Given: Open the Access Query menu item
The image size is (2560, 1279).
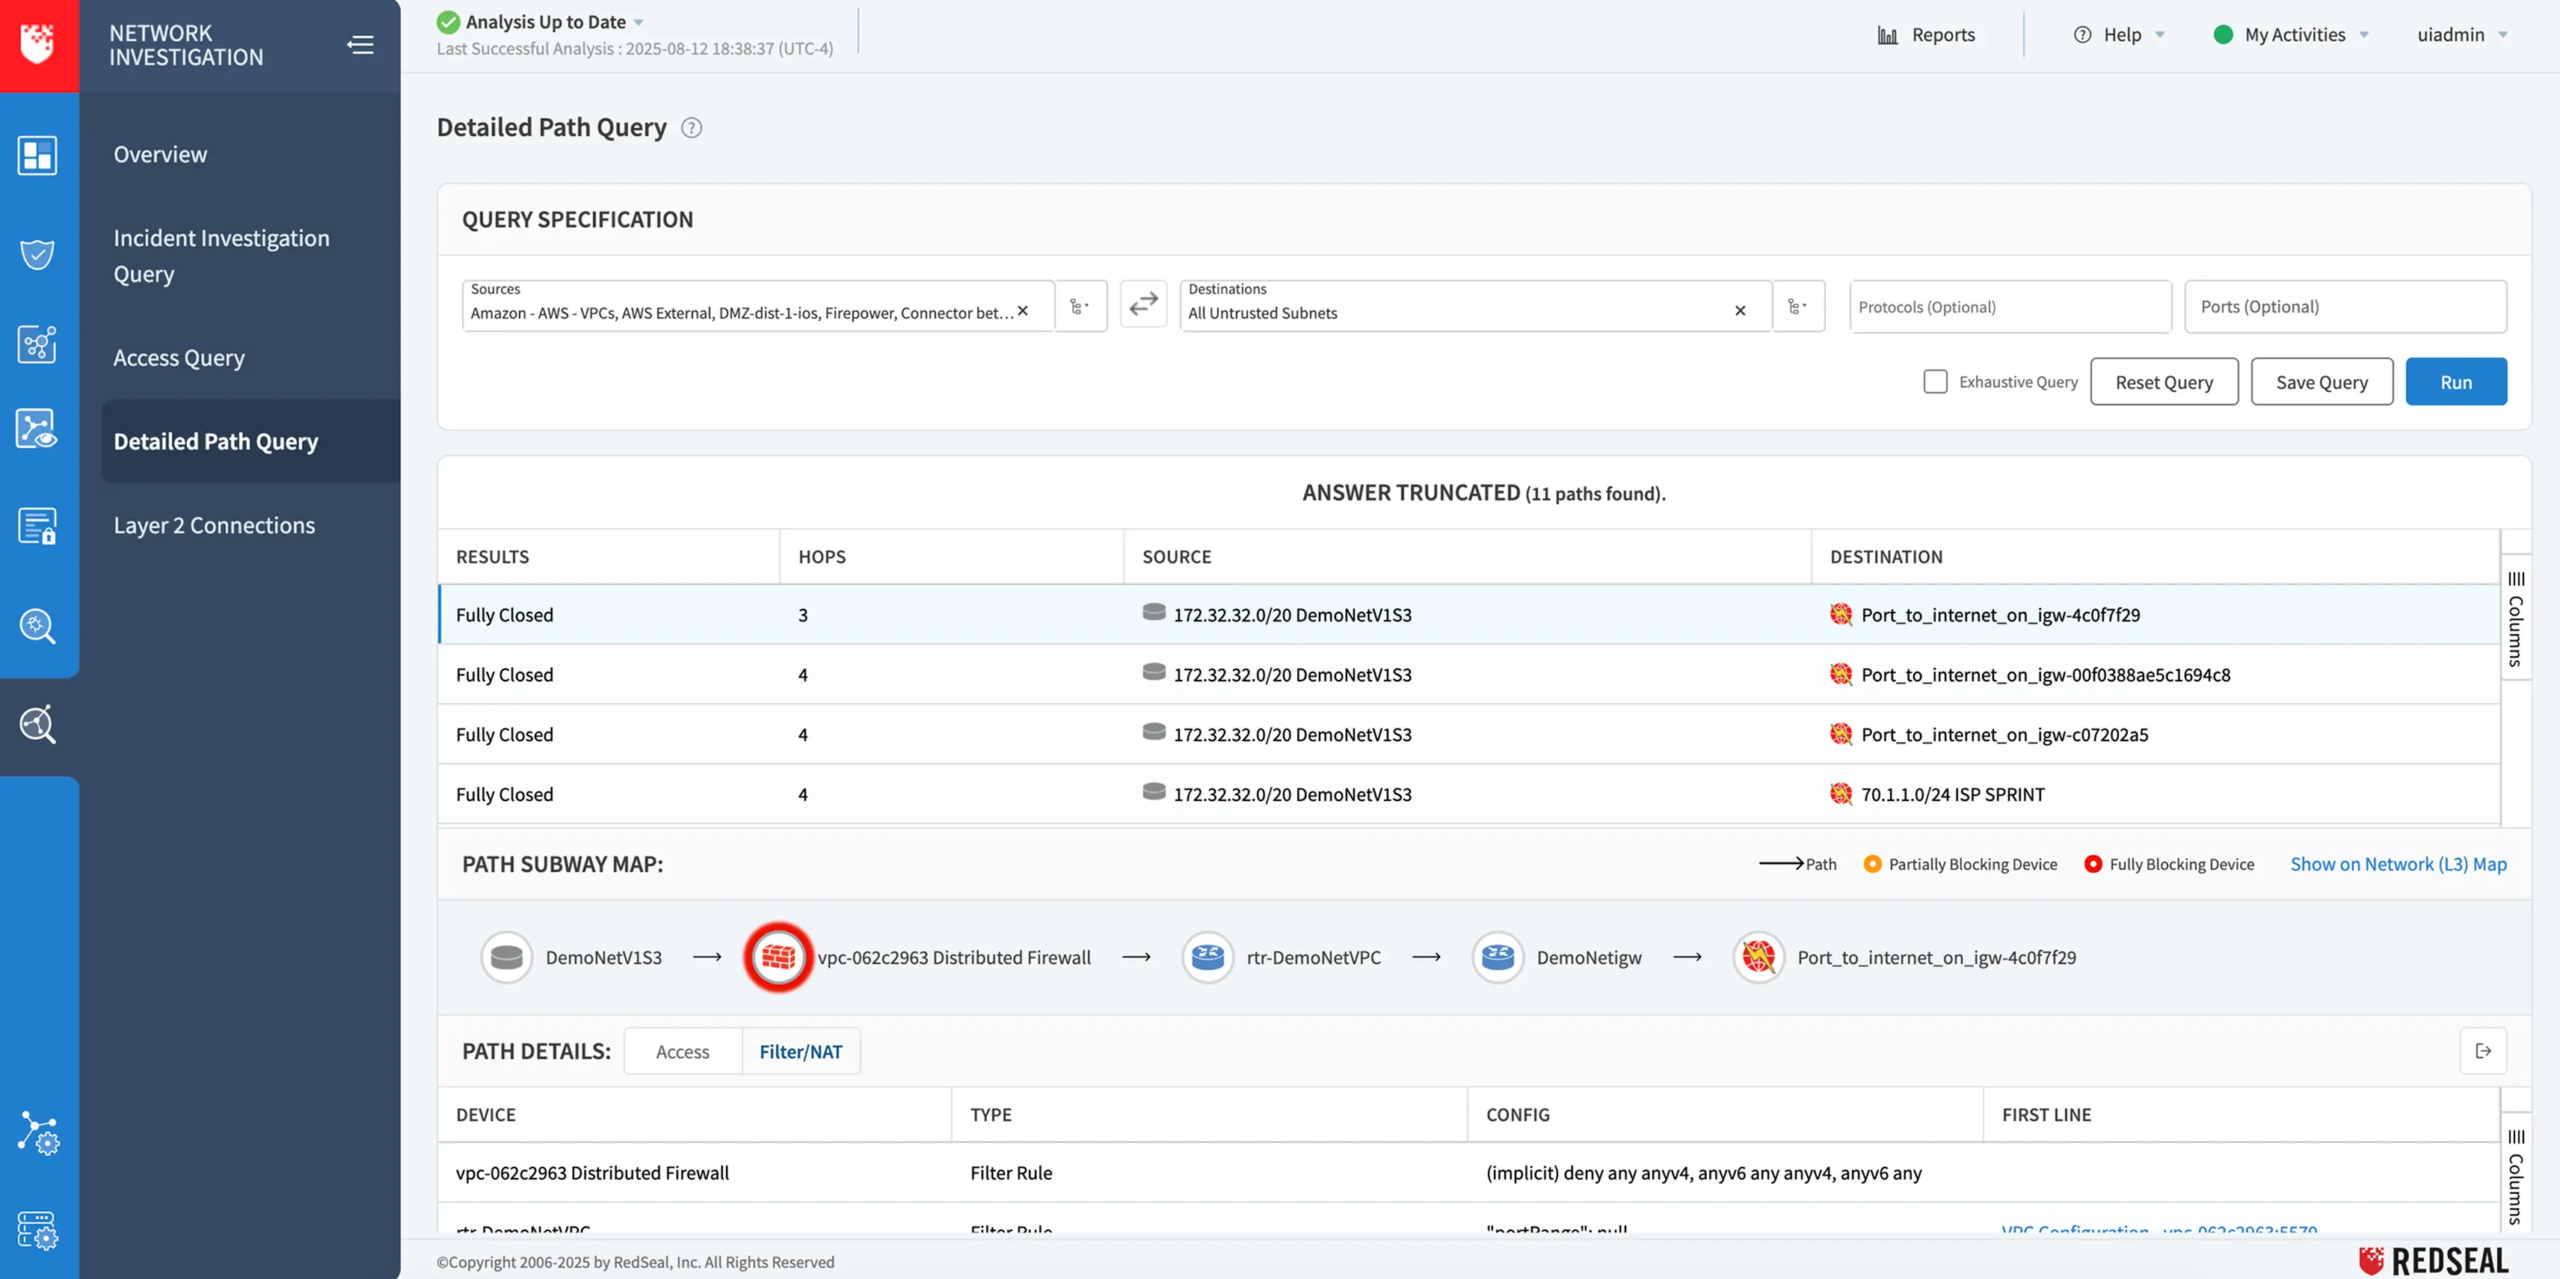Looking at the screenshot, I should [x=179, y=357].
